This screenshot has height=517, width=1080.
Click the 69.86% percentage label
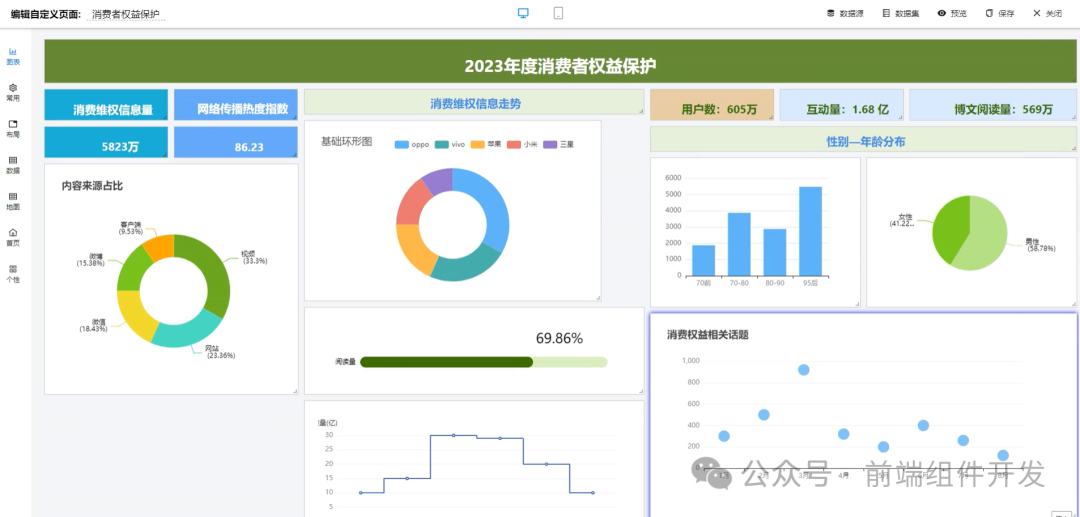pos(559,338)
